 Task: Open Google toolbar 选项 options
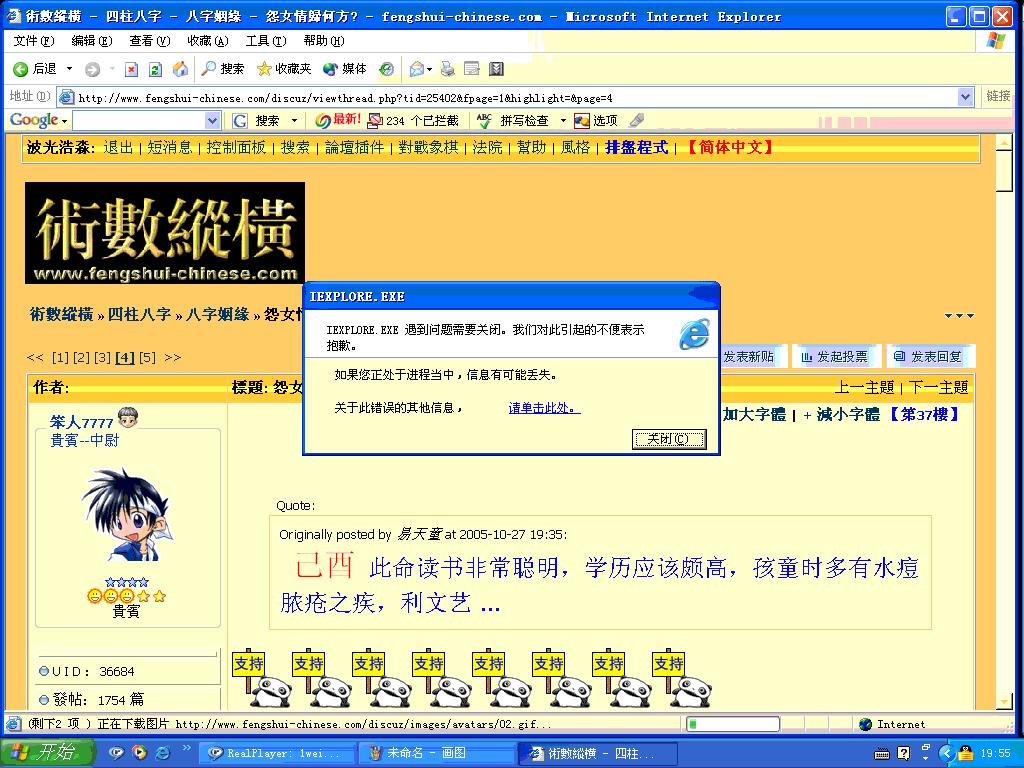[x=596, y=120]
